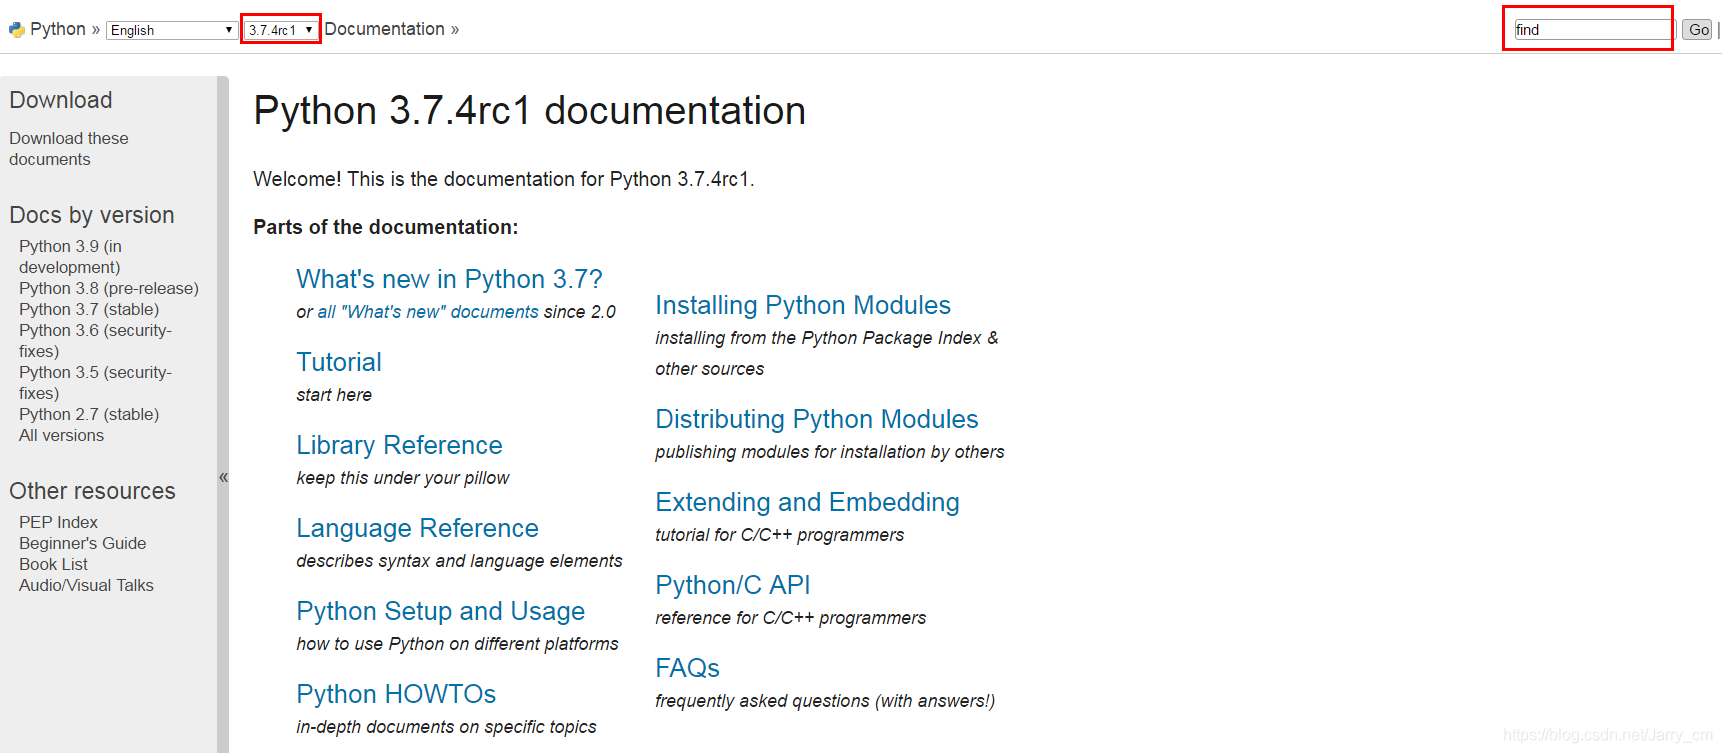Open the Language Reference link
This screenshot has width=1722, height=753.
point(417,528)
